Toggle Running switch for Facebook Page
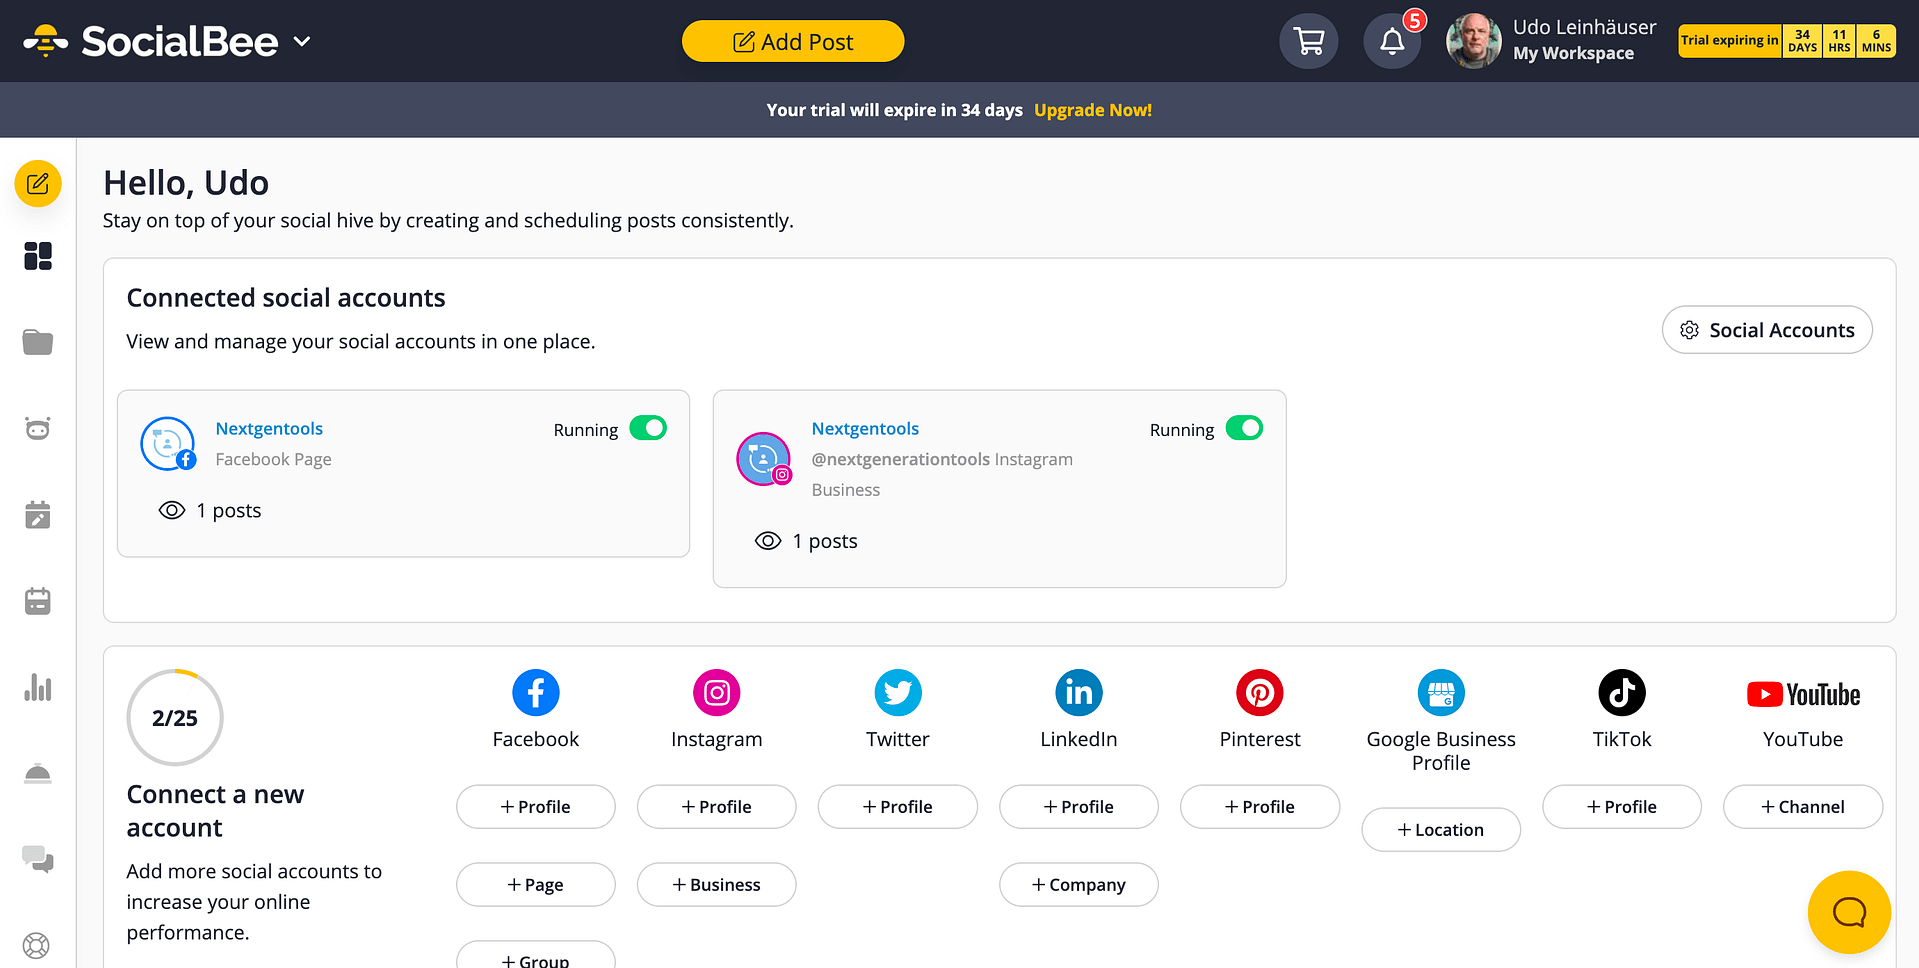This screenshot has width=1919, height=968. pos(648,428)
